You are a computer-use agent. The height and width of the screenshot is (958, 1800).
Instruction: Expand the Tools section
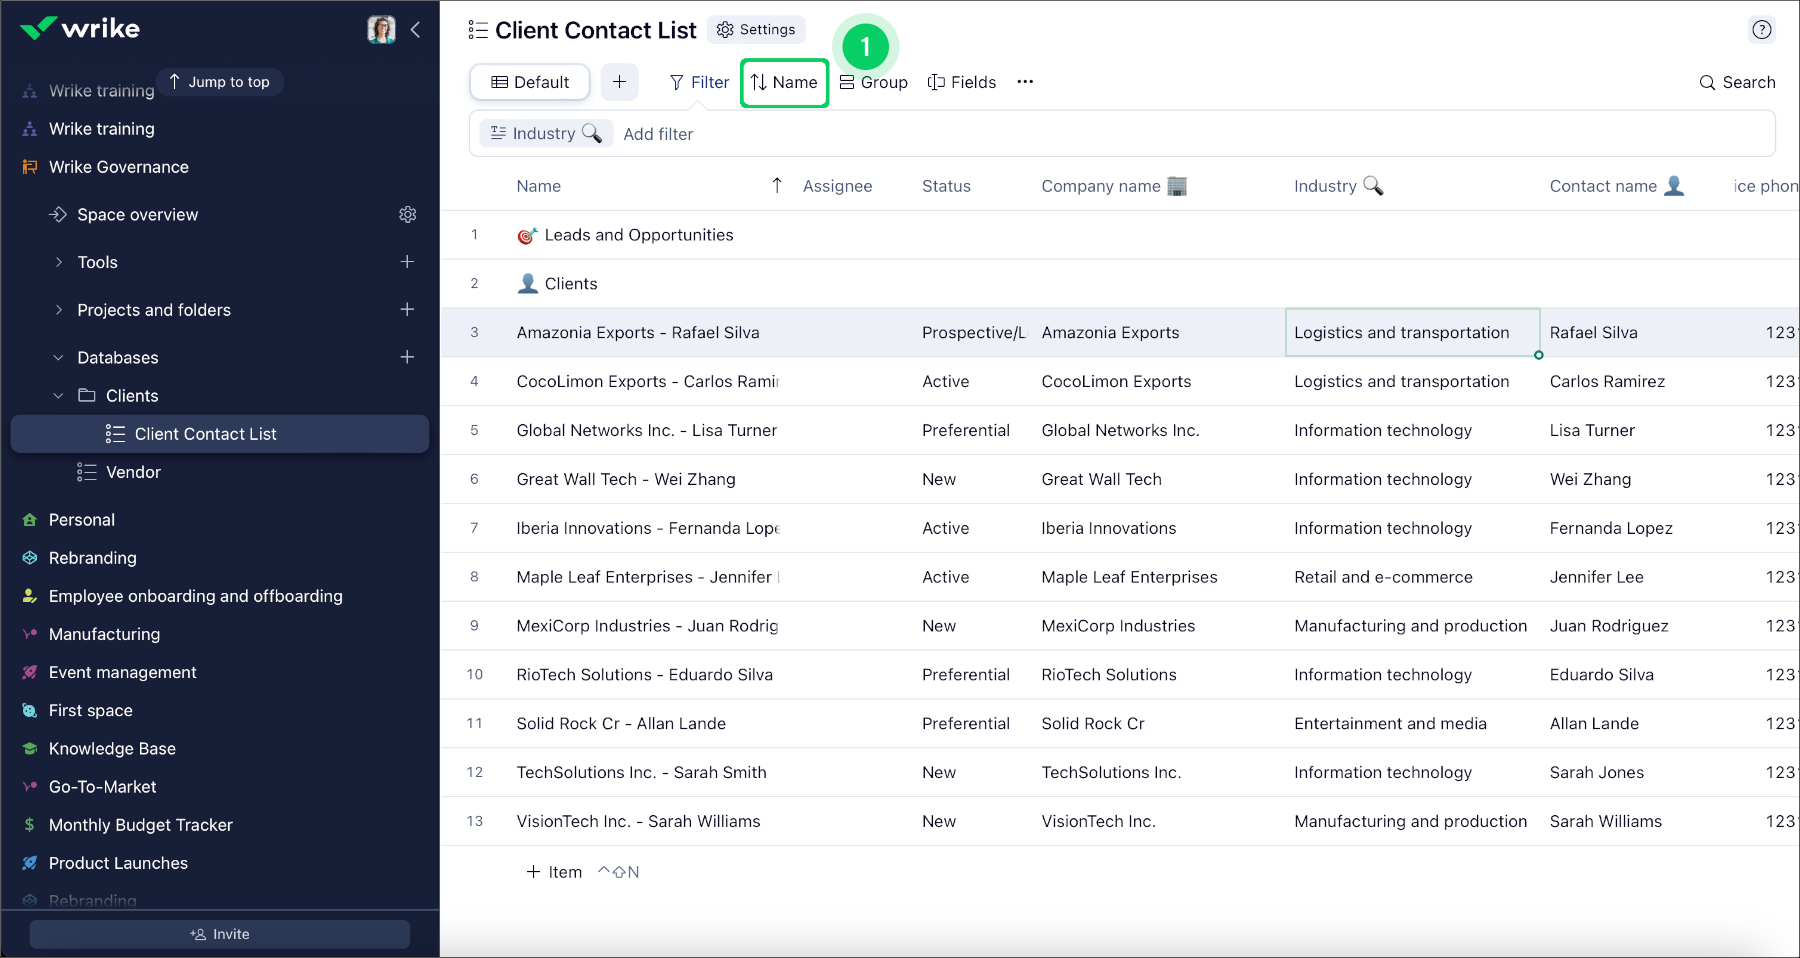pyautogui.click(x=59, y=262)
